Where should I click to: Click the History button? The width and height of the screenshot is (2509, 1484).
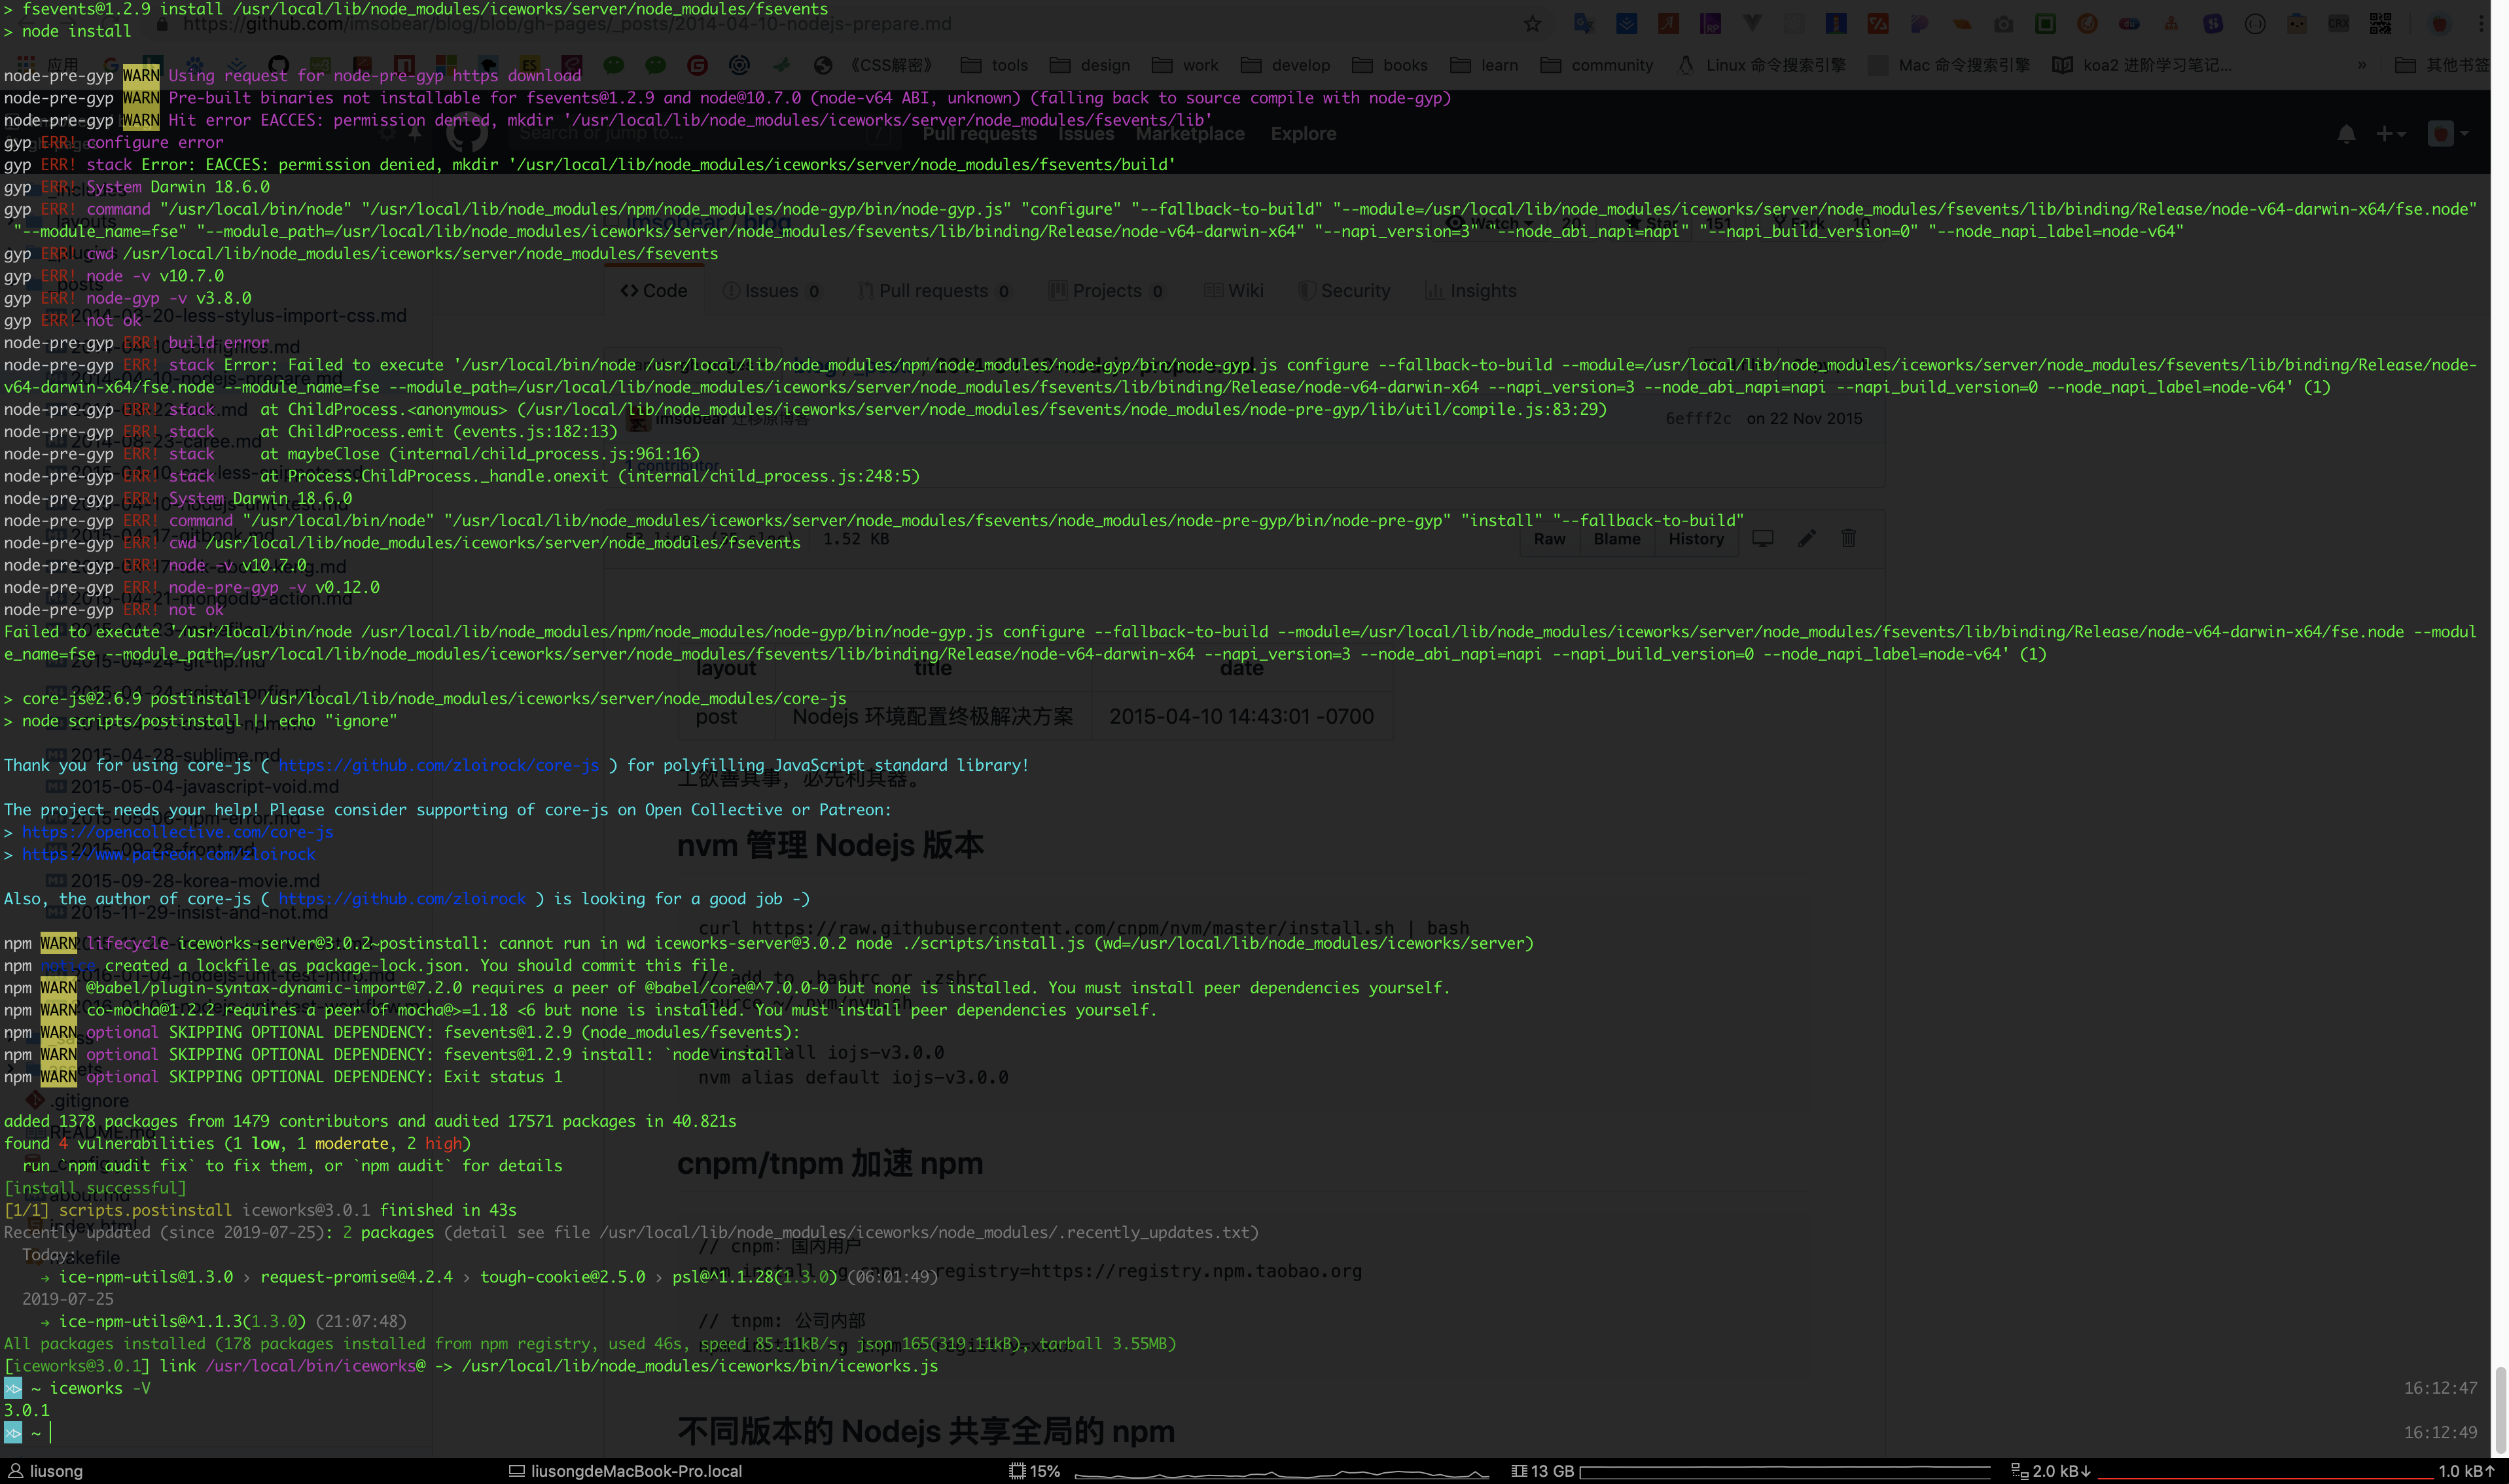pyautogui.click(x=1696, y=539)
